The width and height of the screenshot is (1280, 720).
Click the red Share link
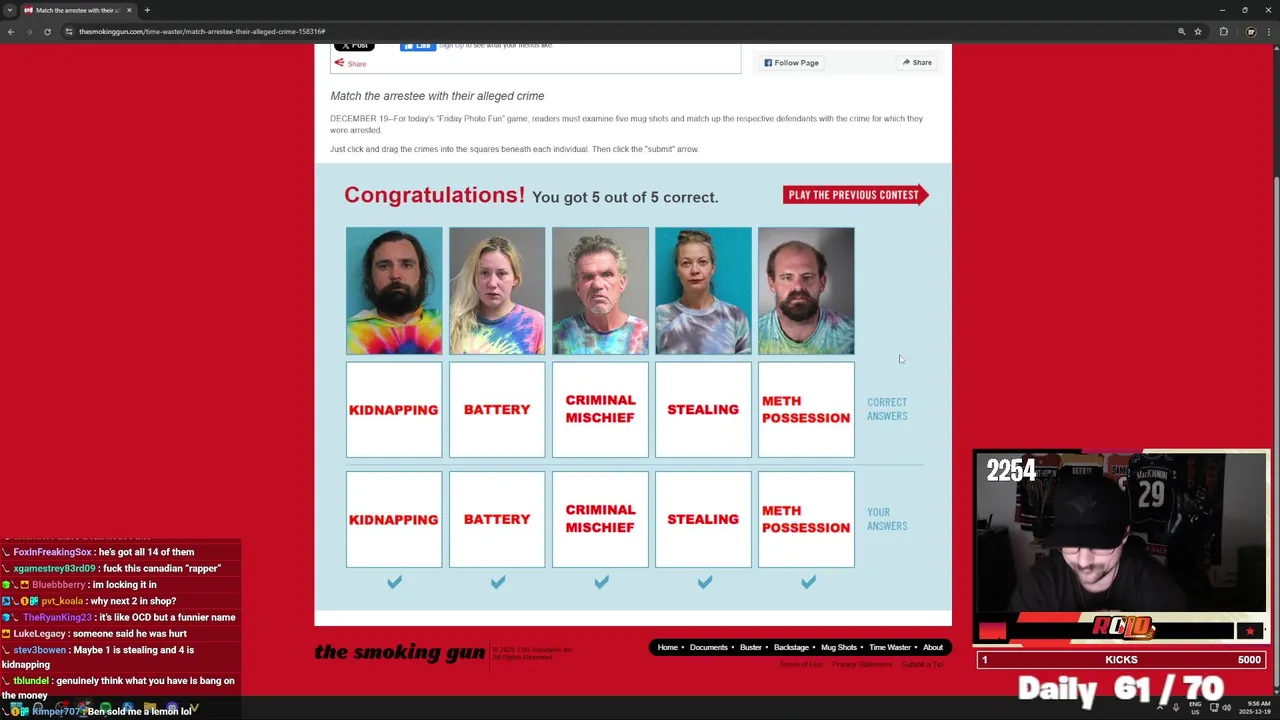pos(351,63)
